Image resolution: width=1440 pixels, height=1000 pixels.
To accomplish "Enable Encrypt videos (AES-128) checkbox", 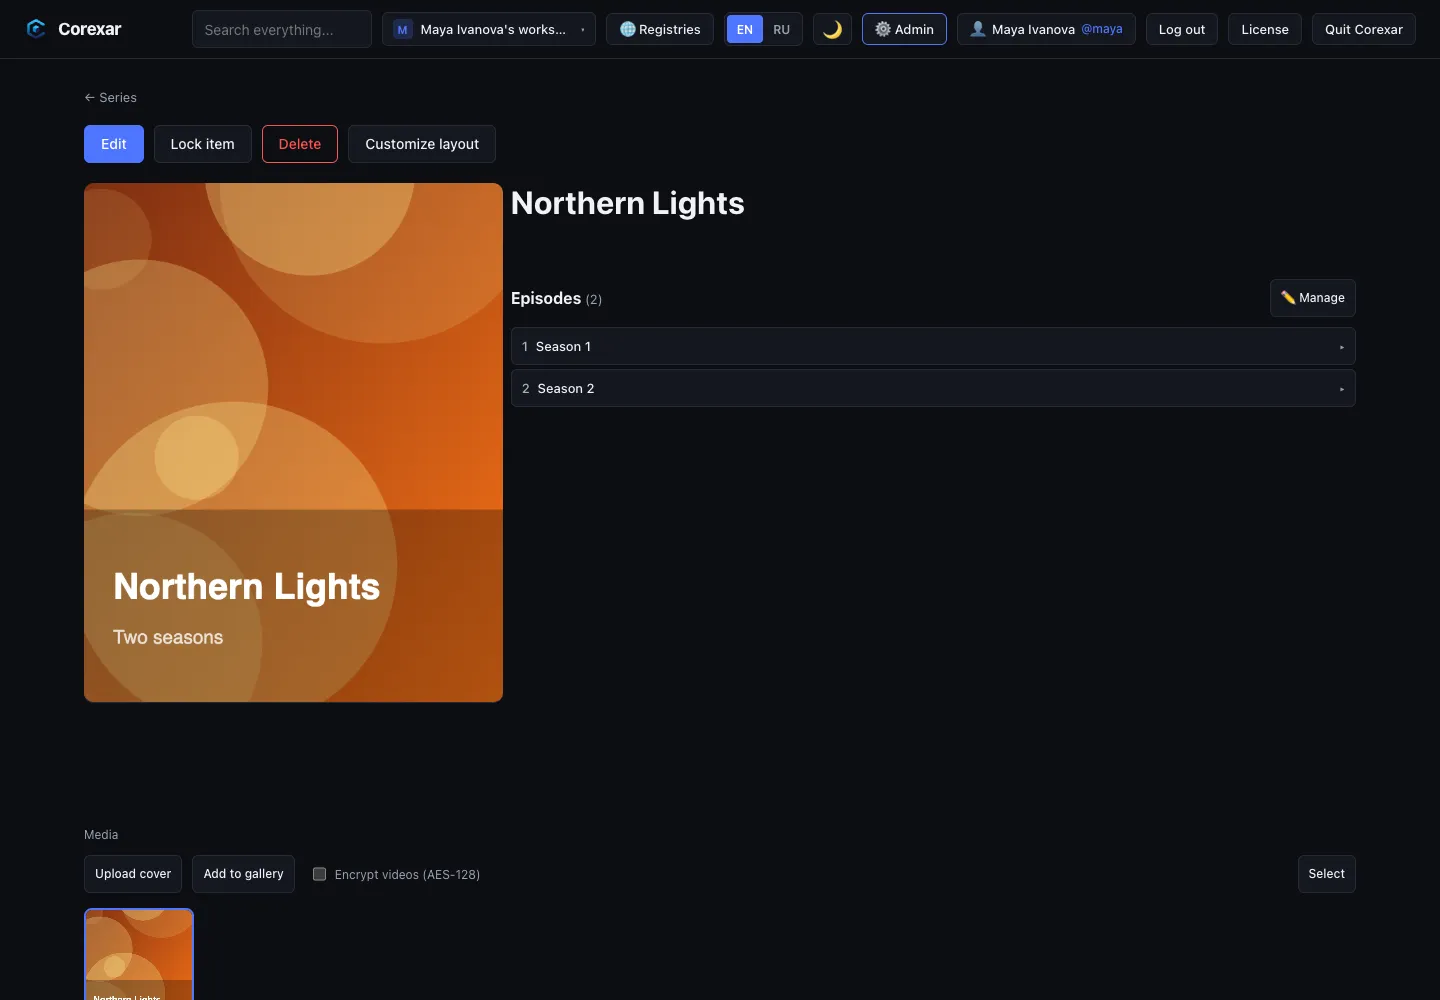I will pos(320,874).
